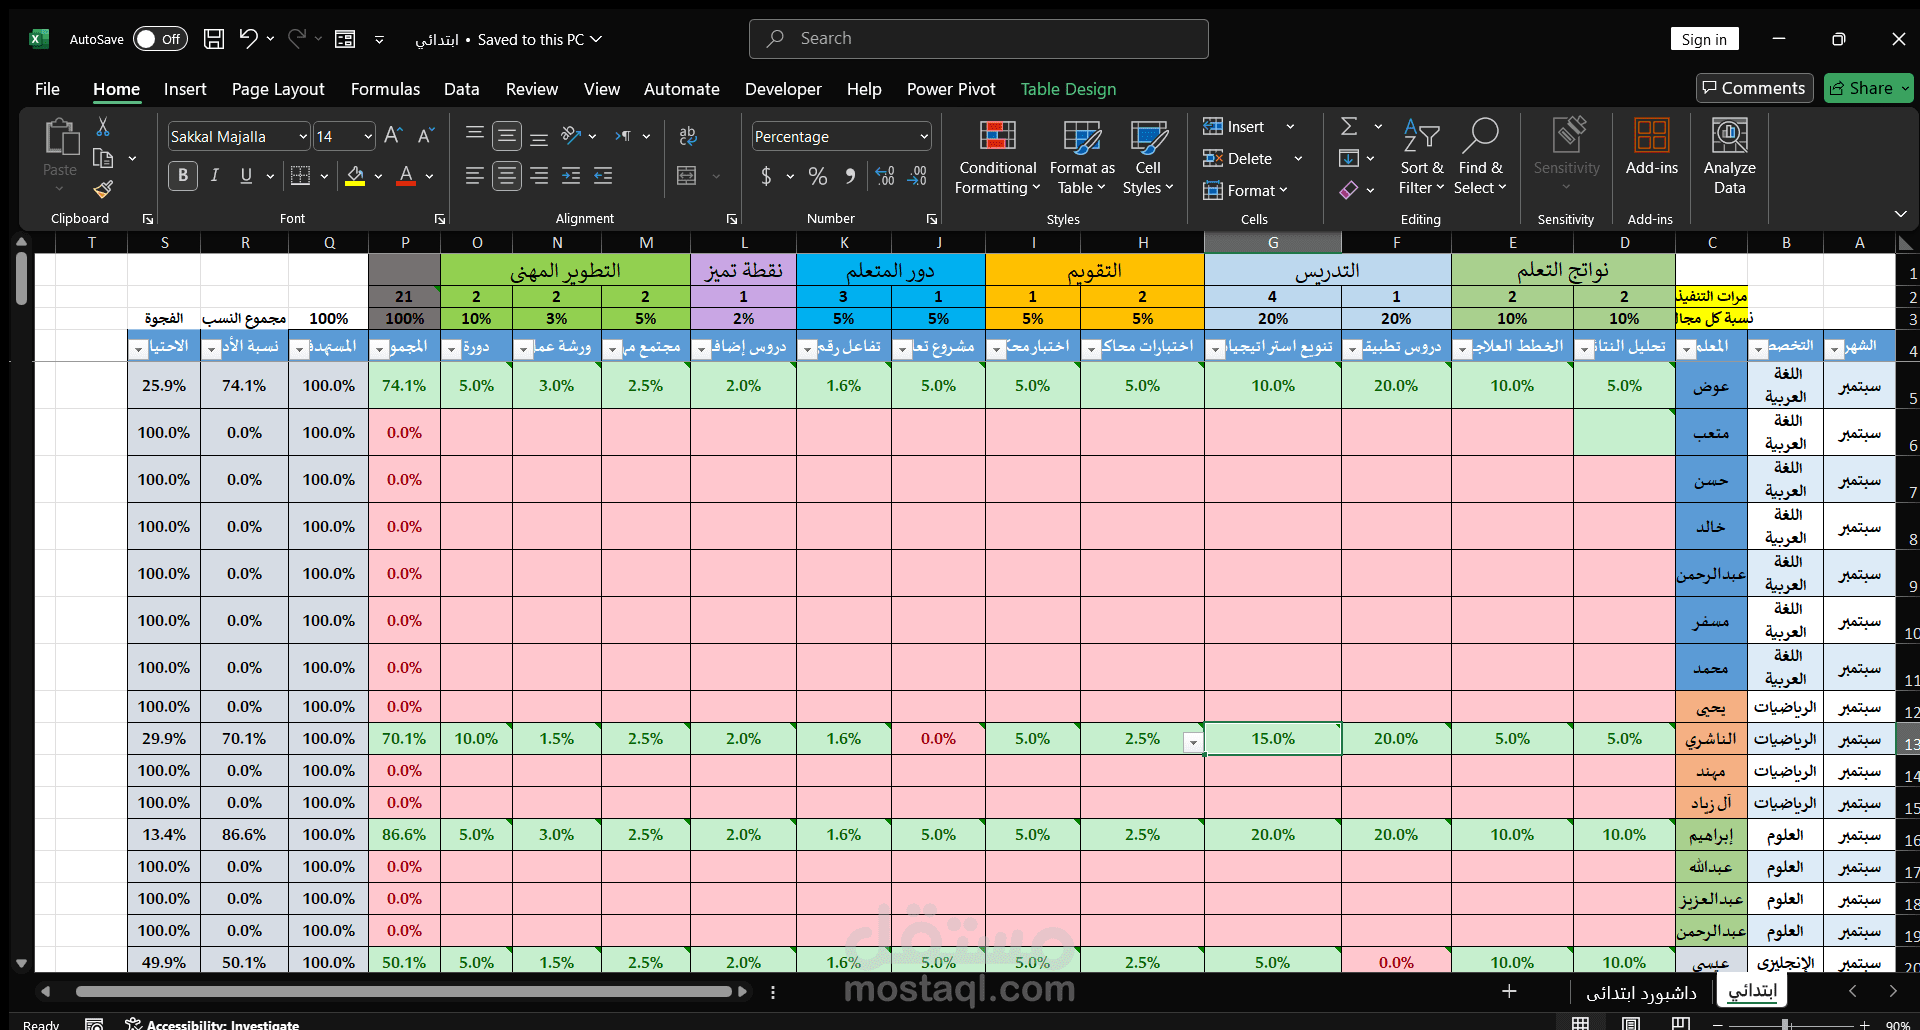Open Sort & Filter dropdown

1421,157
